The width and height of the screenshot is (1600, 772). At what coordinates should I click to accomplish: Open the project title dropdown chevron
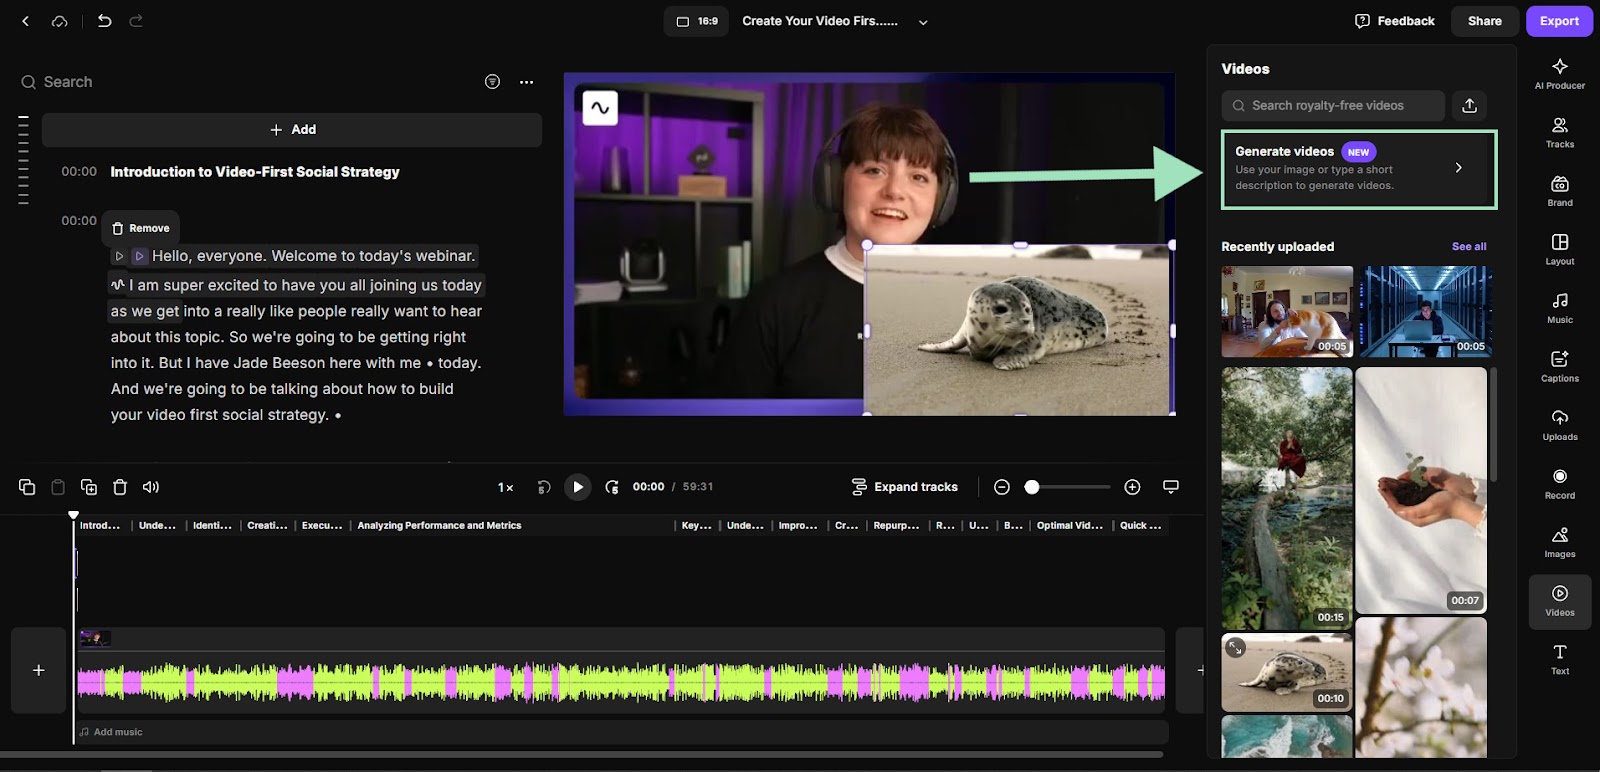pyautogui.click(x=923, y=22)
